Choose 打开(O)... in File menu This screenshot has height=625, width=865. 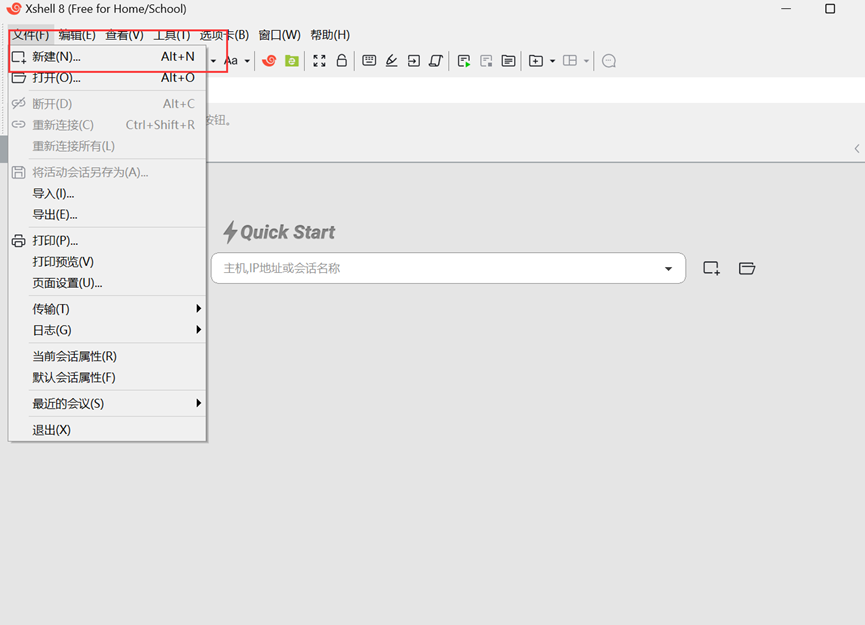[x=107, y=78]
